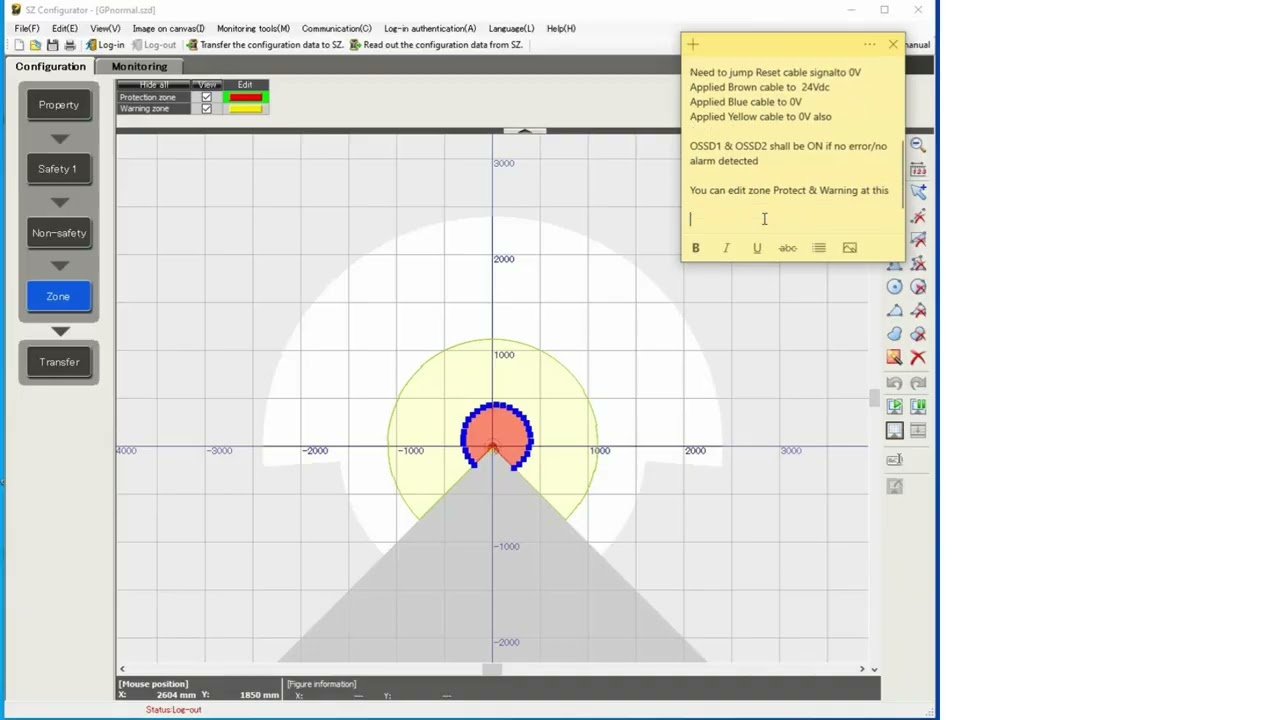Screen dimensions: 1280x720
Task: Click the Print icon in toolbar
Action: click(x=70, y=45)
